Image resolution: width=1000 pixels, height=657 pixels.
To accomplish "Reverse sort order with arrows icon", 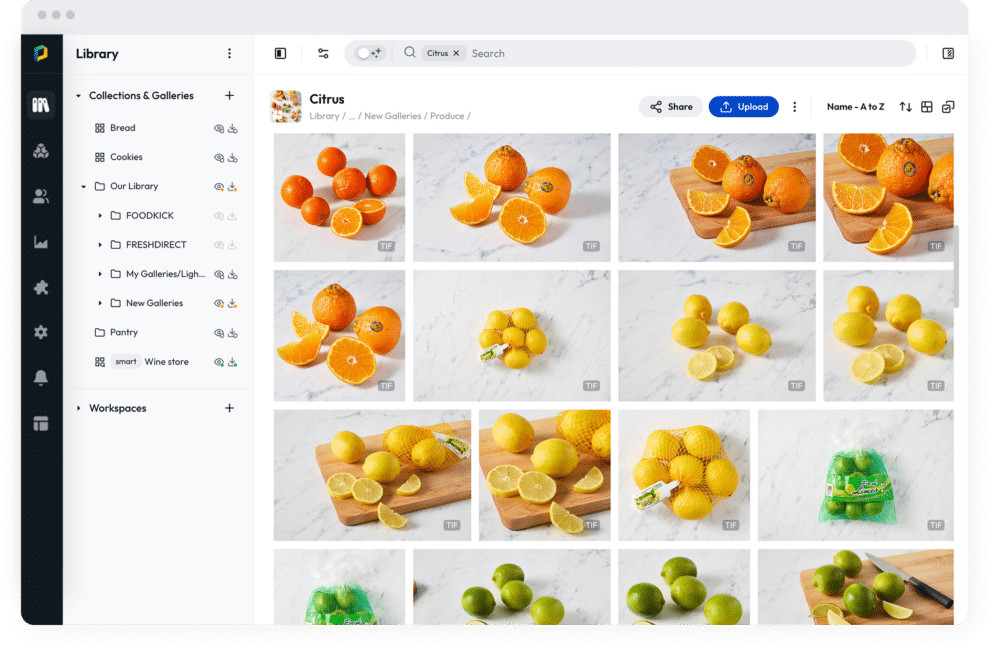I will tap(905, 107).
